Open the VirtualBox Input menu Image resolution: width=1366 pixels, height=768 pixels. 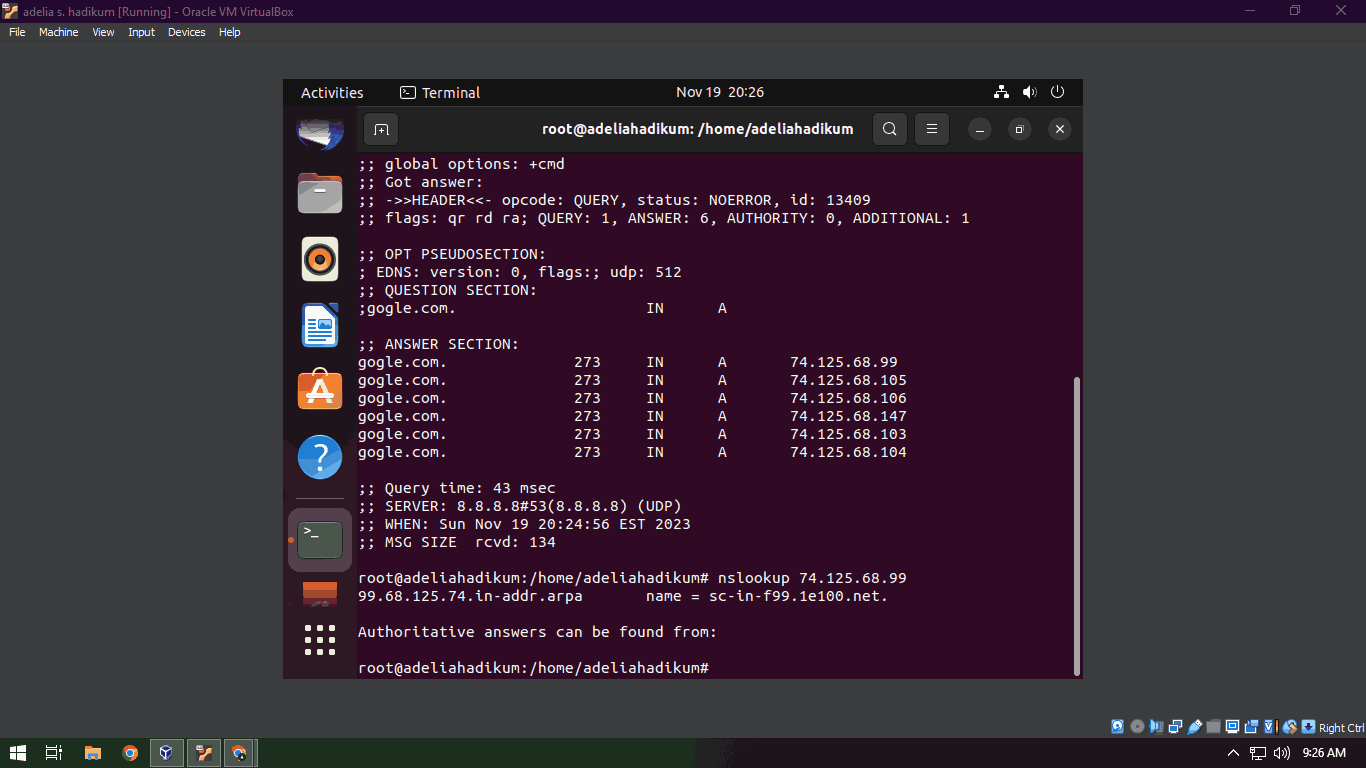click(141, 32)
